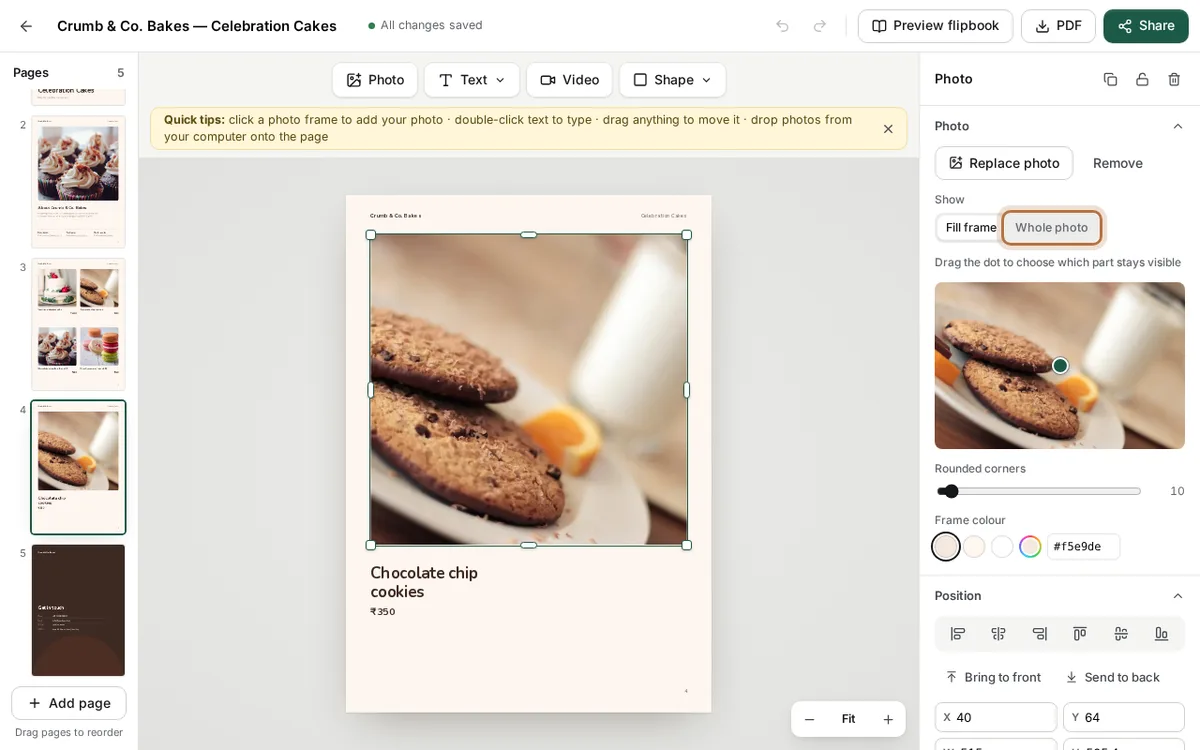Click the ₹350 price text

point(382,612)
